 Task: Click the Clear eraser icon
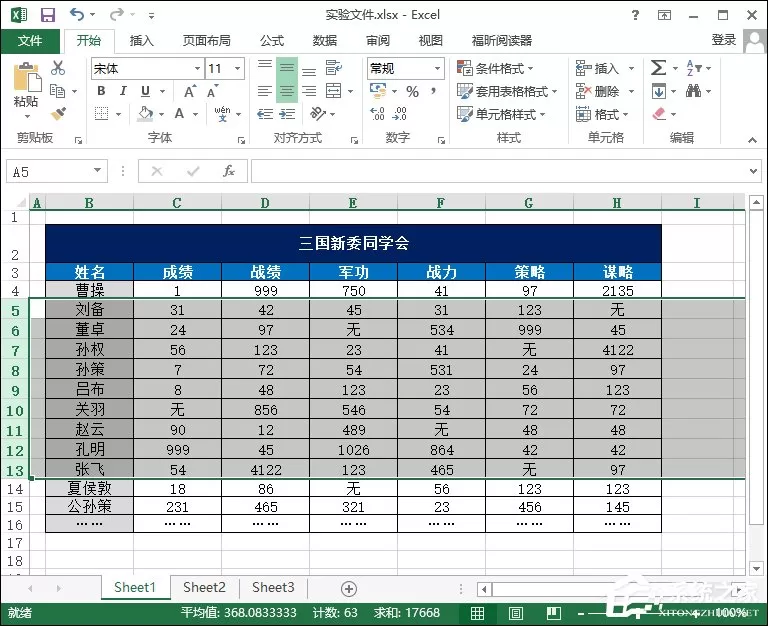659,114
